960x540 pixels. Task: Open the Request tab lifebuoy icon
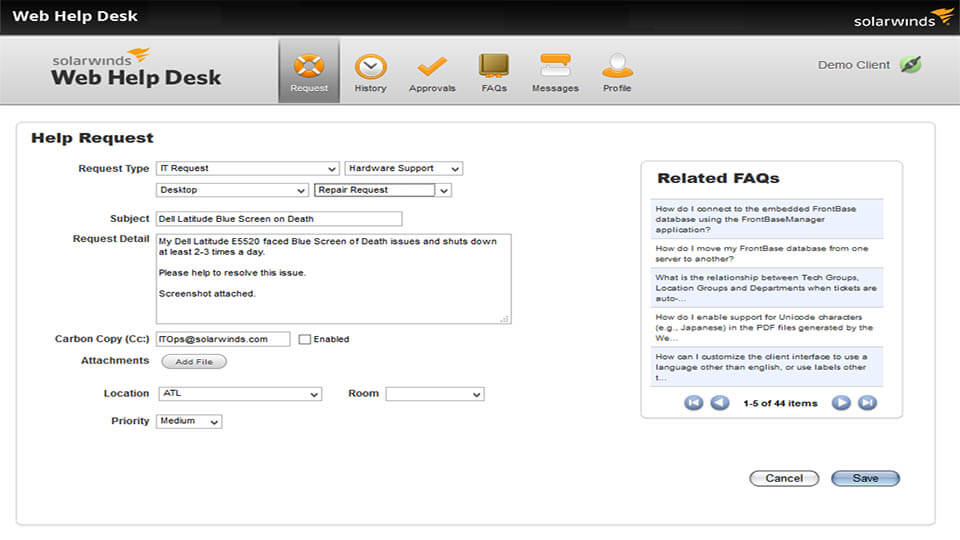point(309,66)
